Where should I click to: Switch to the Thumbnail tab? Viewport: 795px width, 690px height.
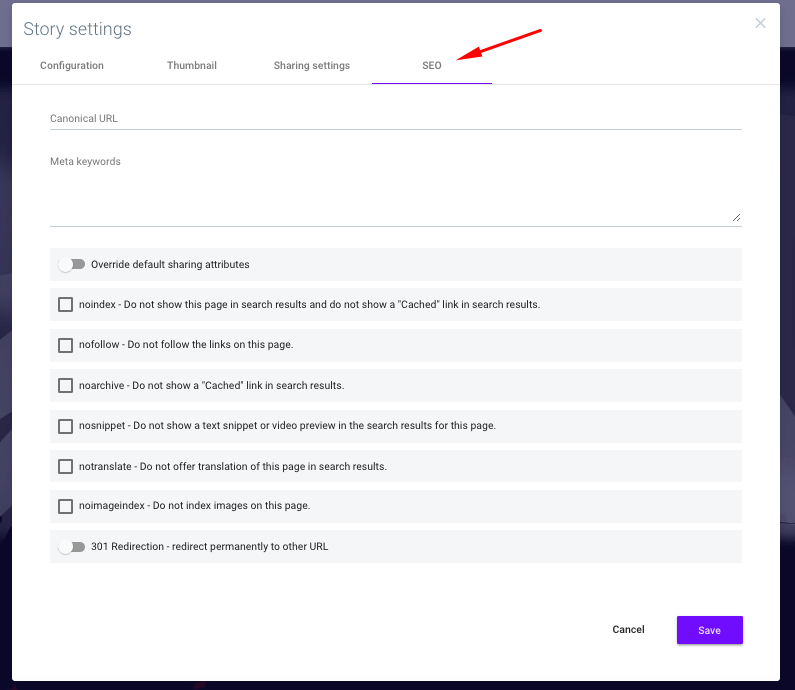coord(192,65)
